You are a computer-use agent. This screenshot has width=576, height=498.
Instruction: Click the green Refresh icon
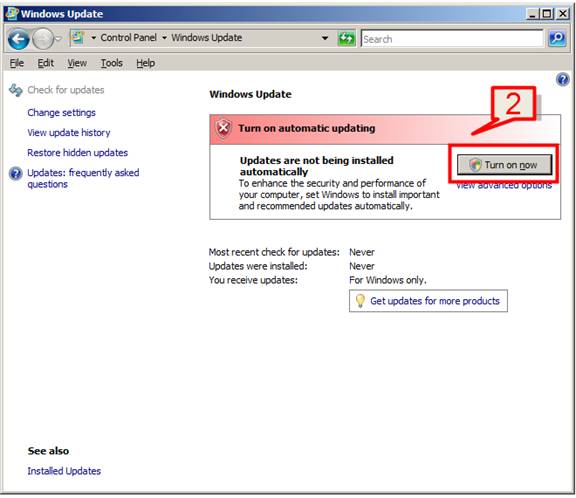[346, 38]
